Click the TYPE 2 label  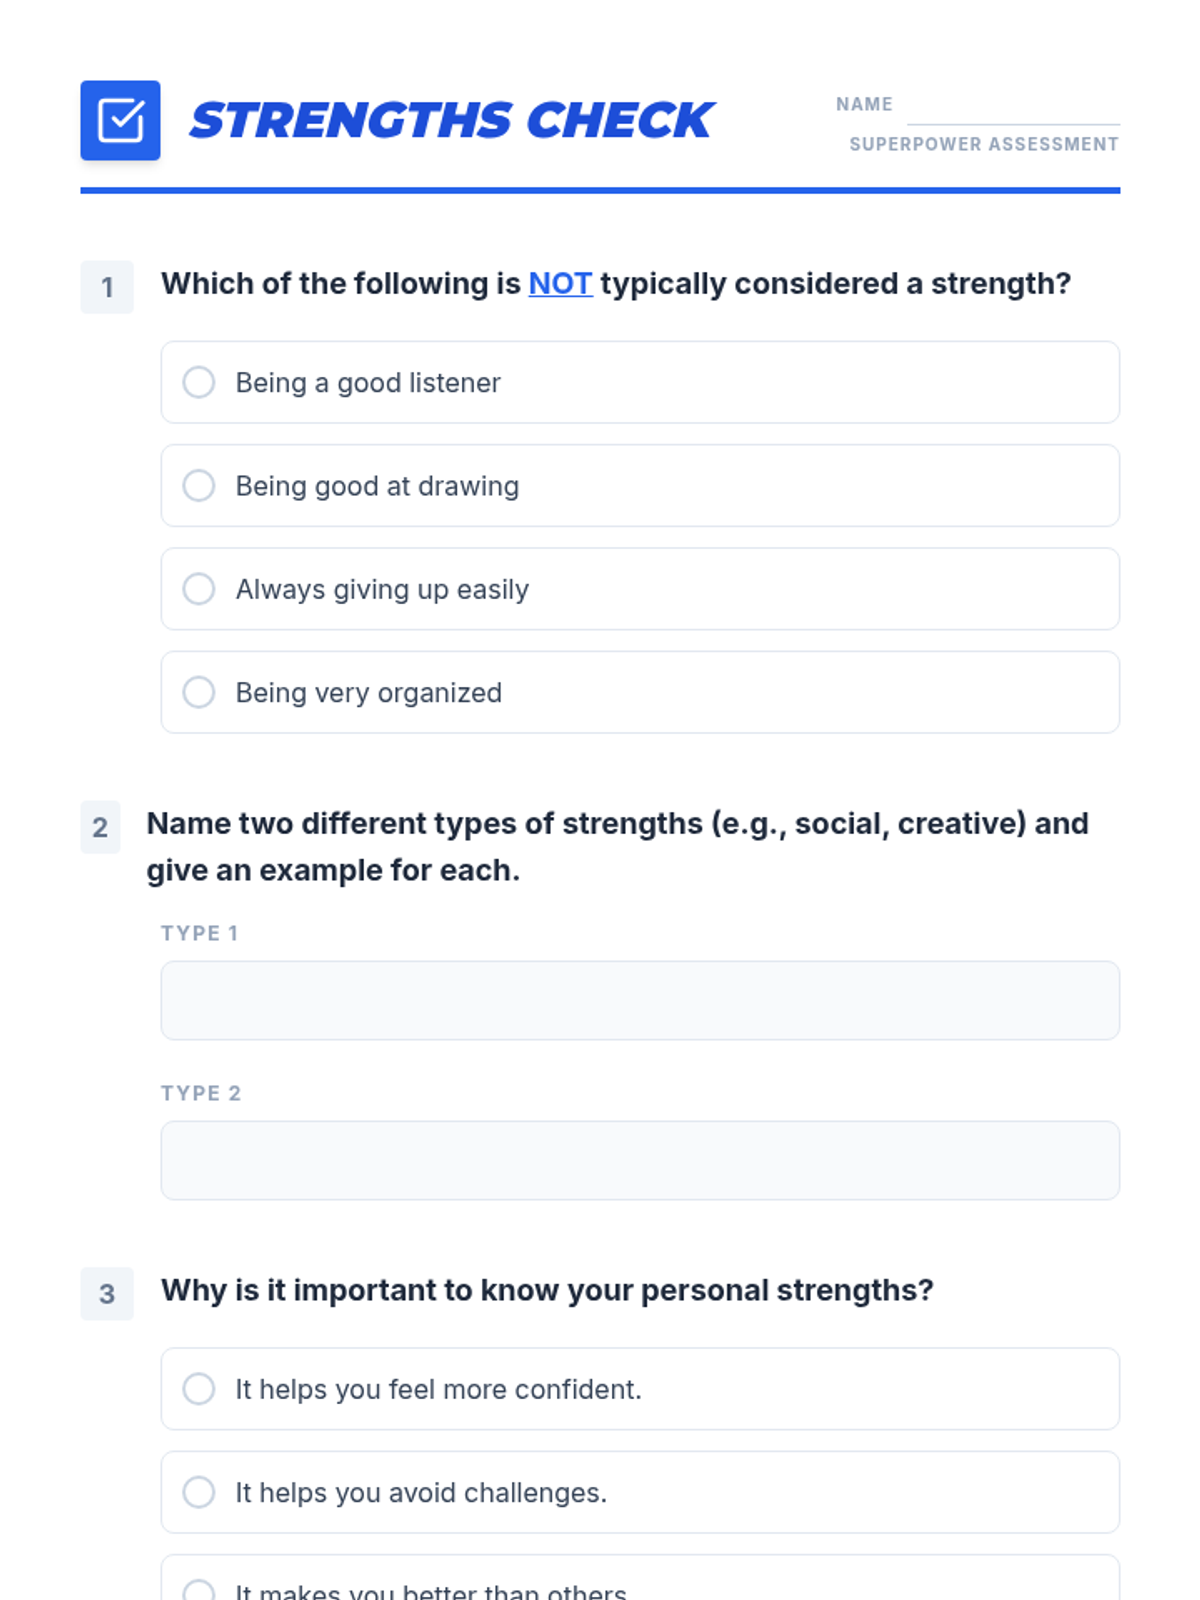201,1093
